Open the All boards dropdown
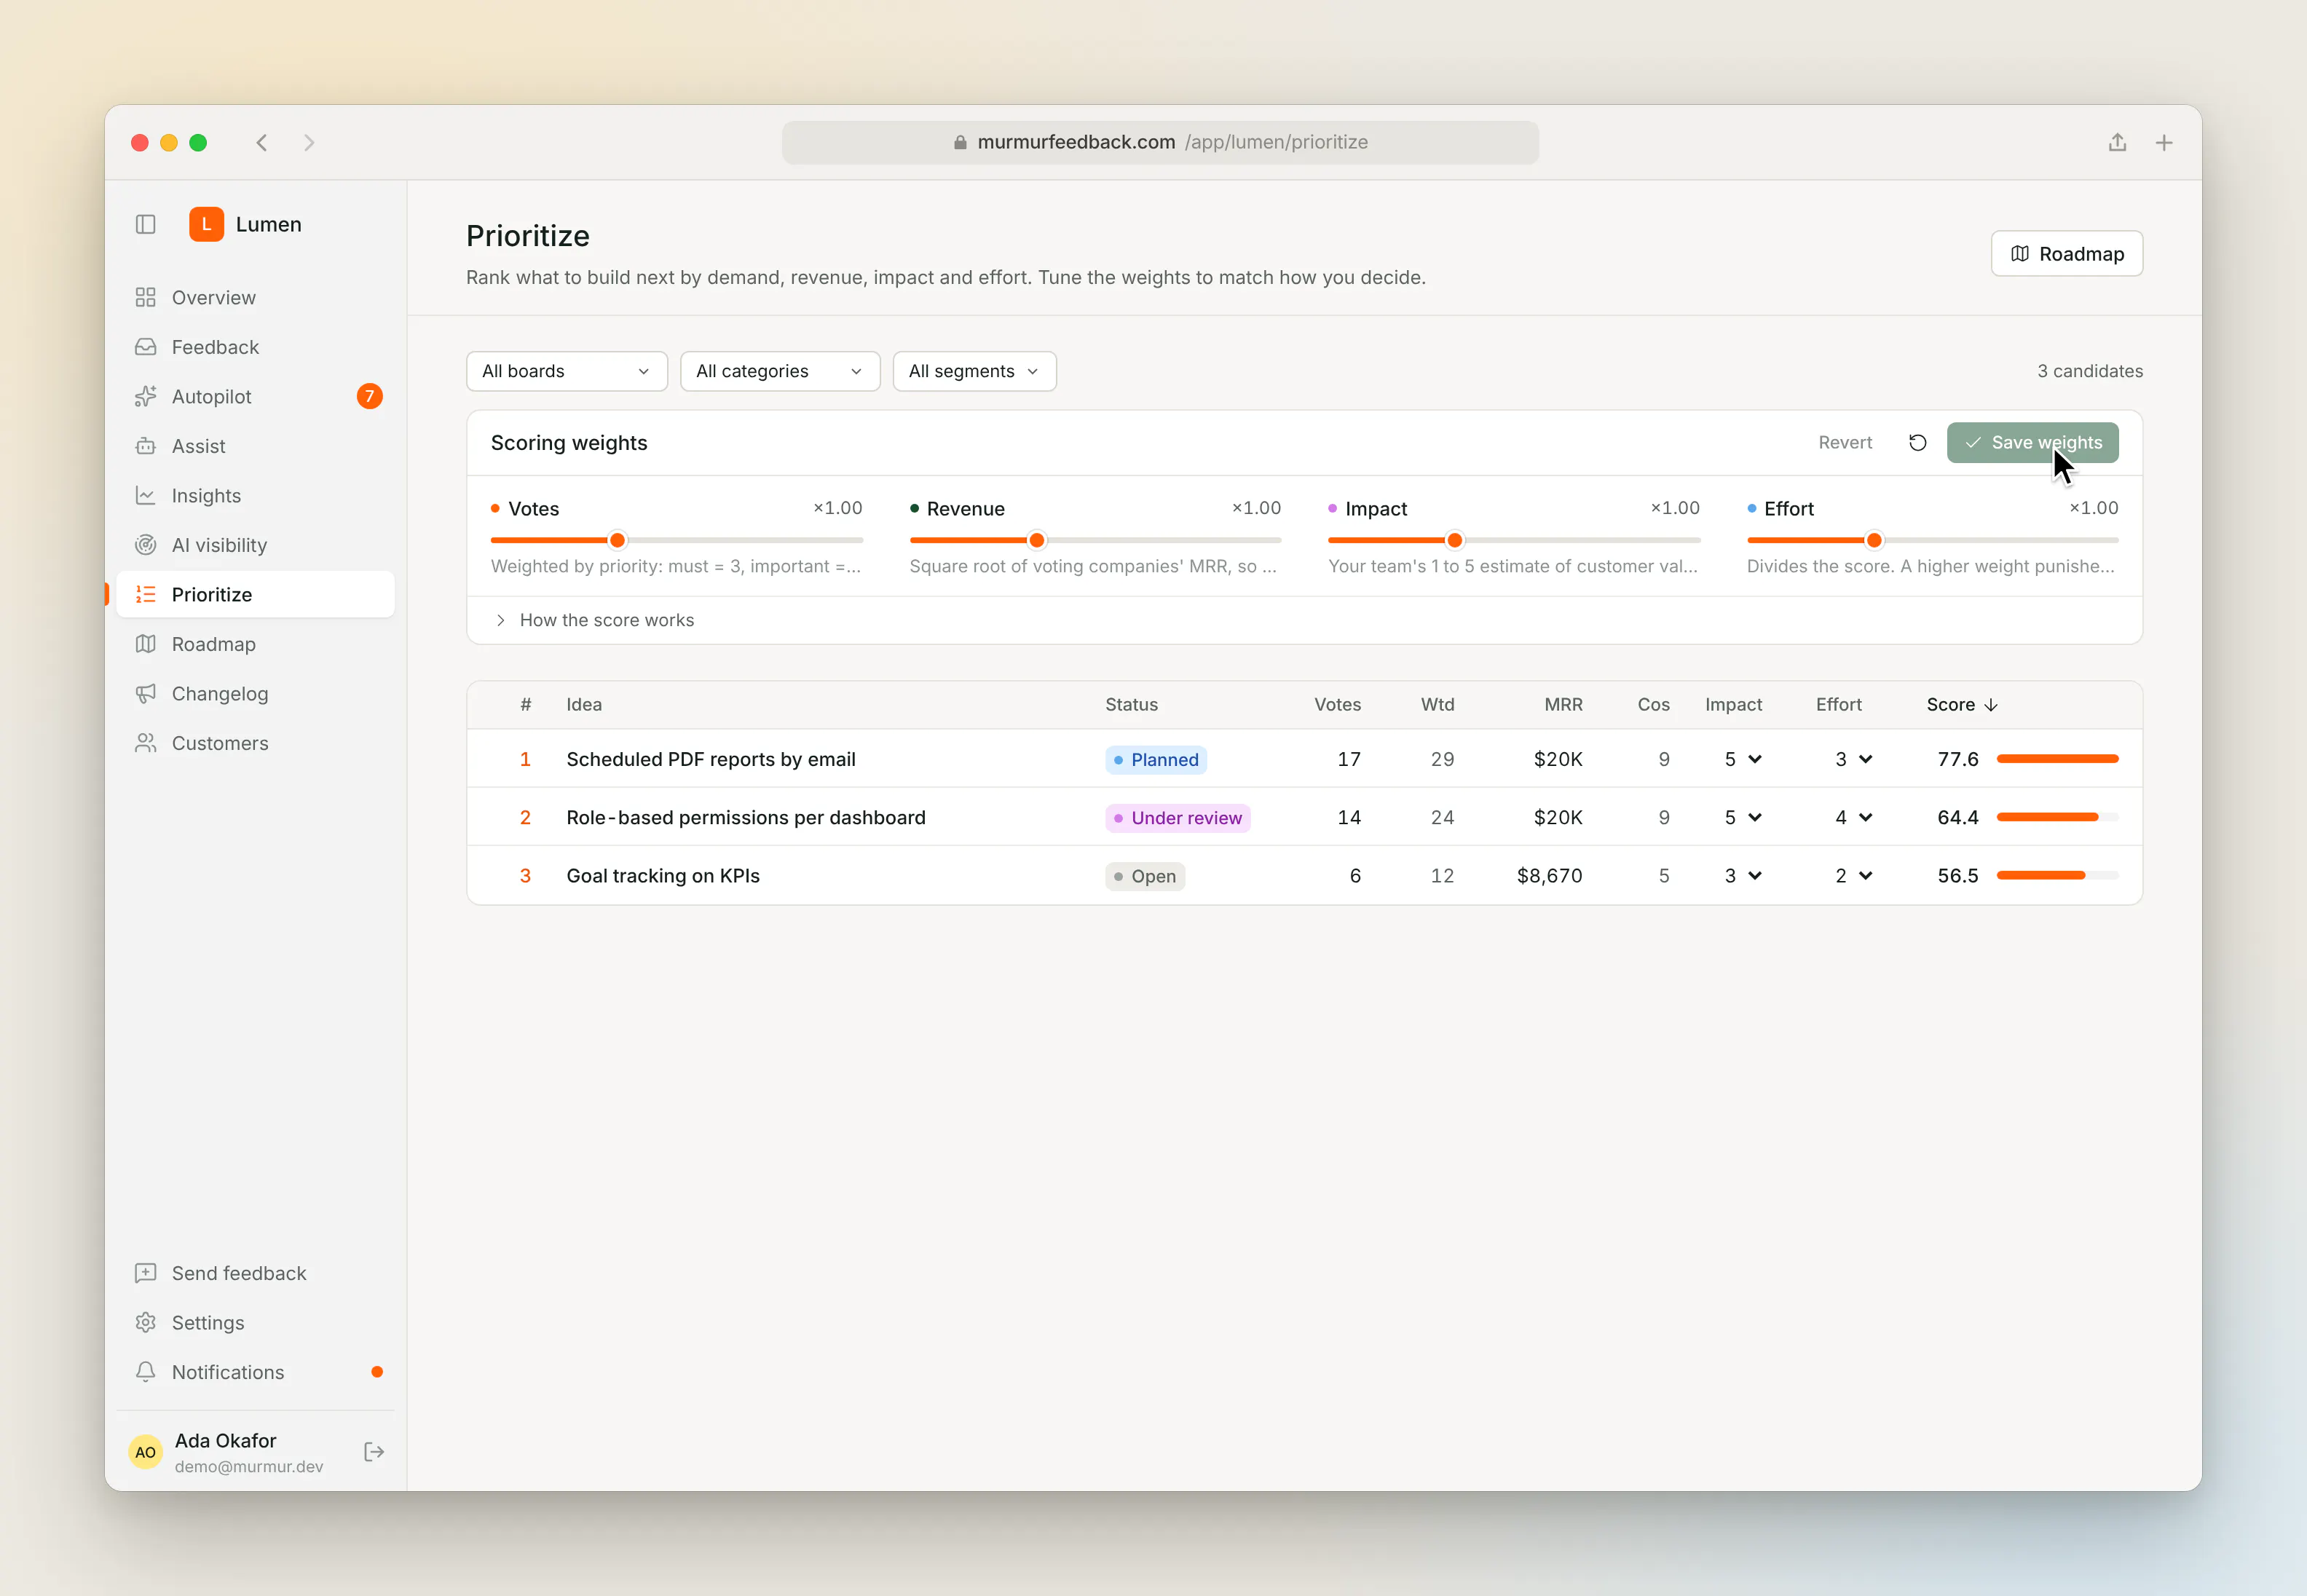2307x1596 pixels. pos(567,371)
